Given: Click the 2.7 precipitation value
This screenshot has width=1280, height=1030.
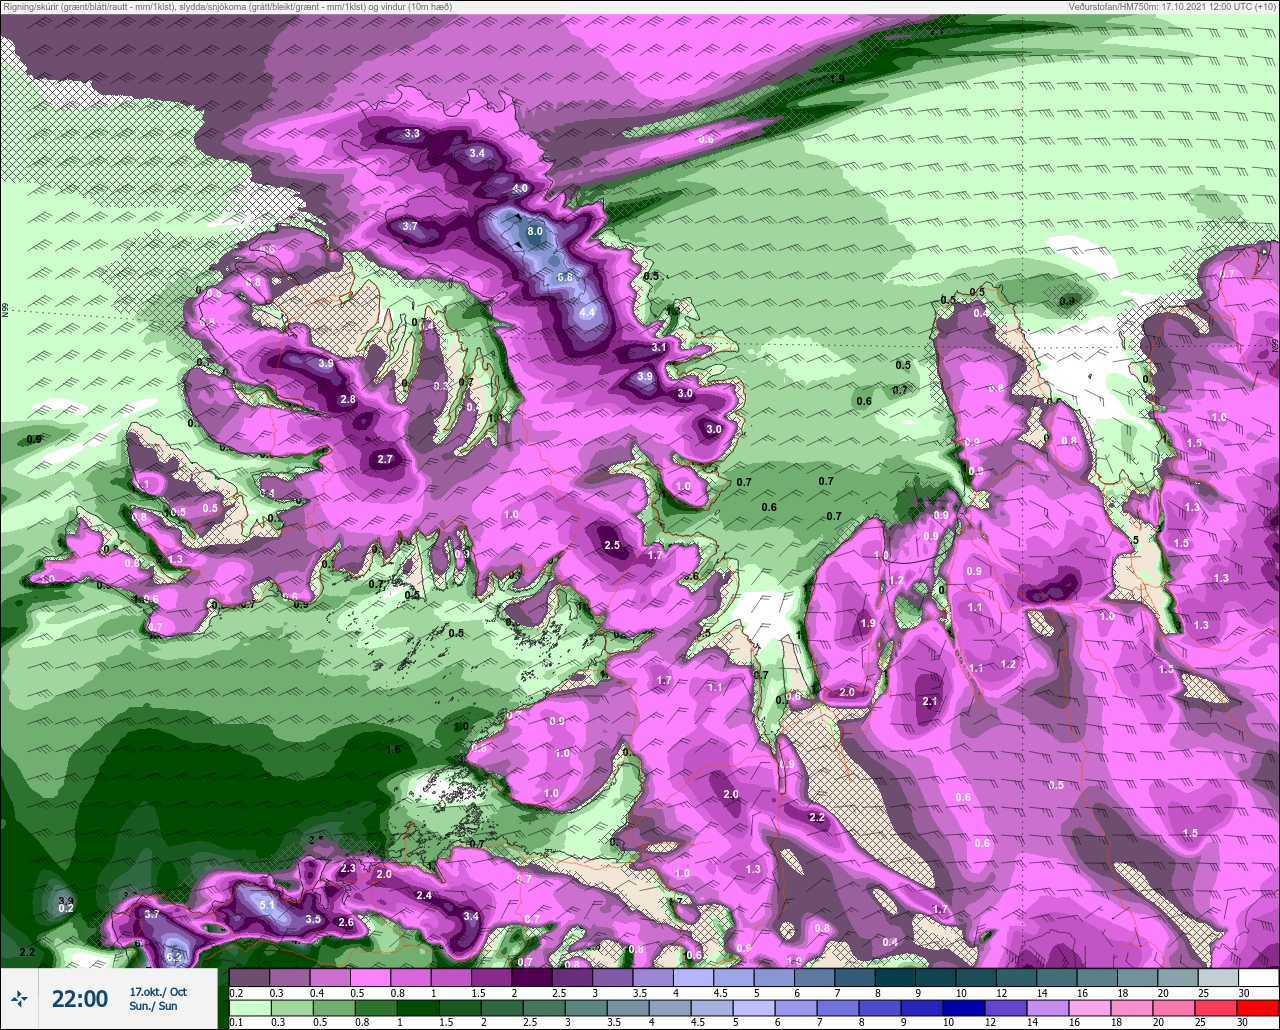Looking at the screenshot, I should [385, 459].
